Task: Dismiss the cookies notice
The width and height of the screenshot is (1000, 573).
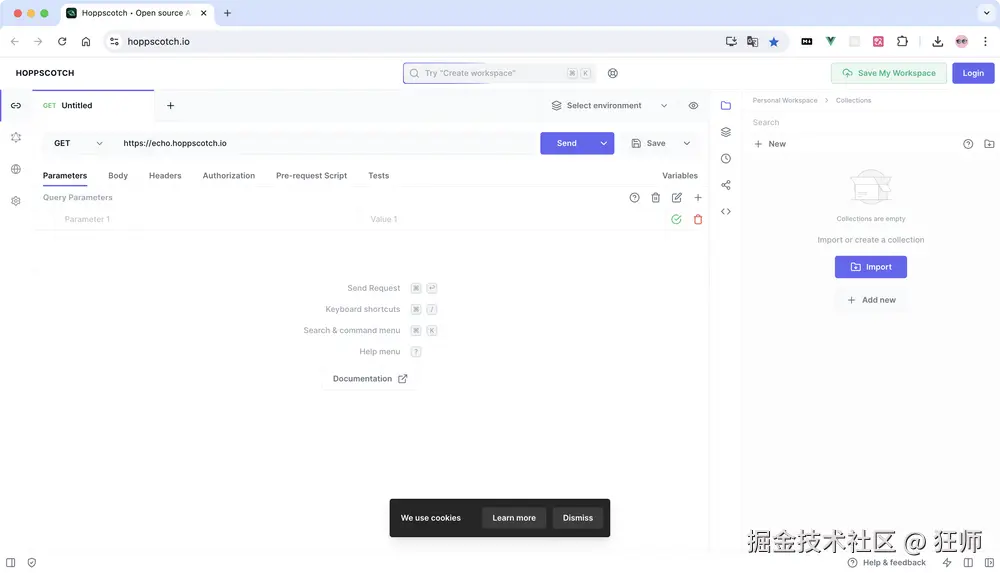Action: click(578, 518)
